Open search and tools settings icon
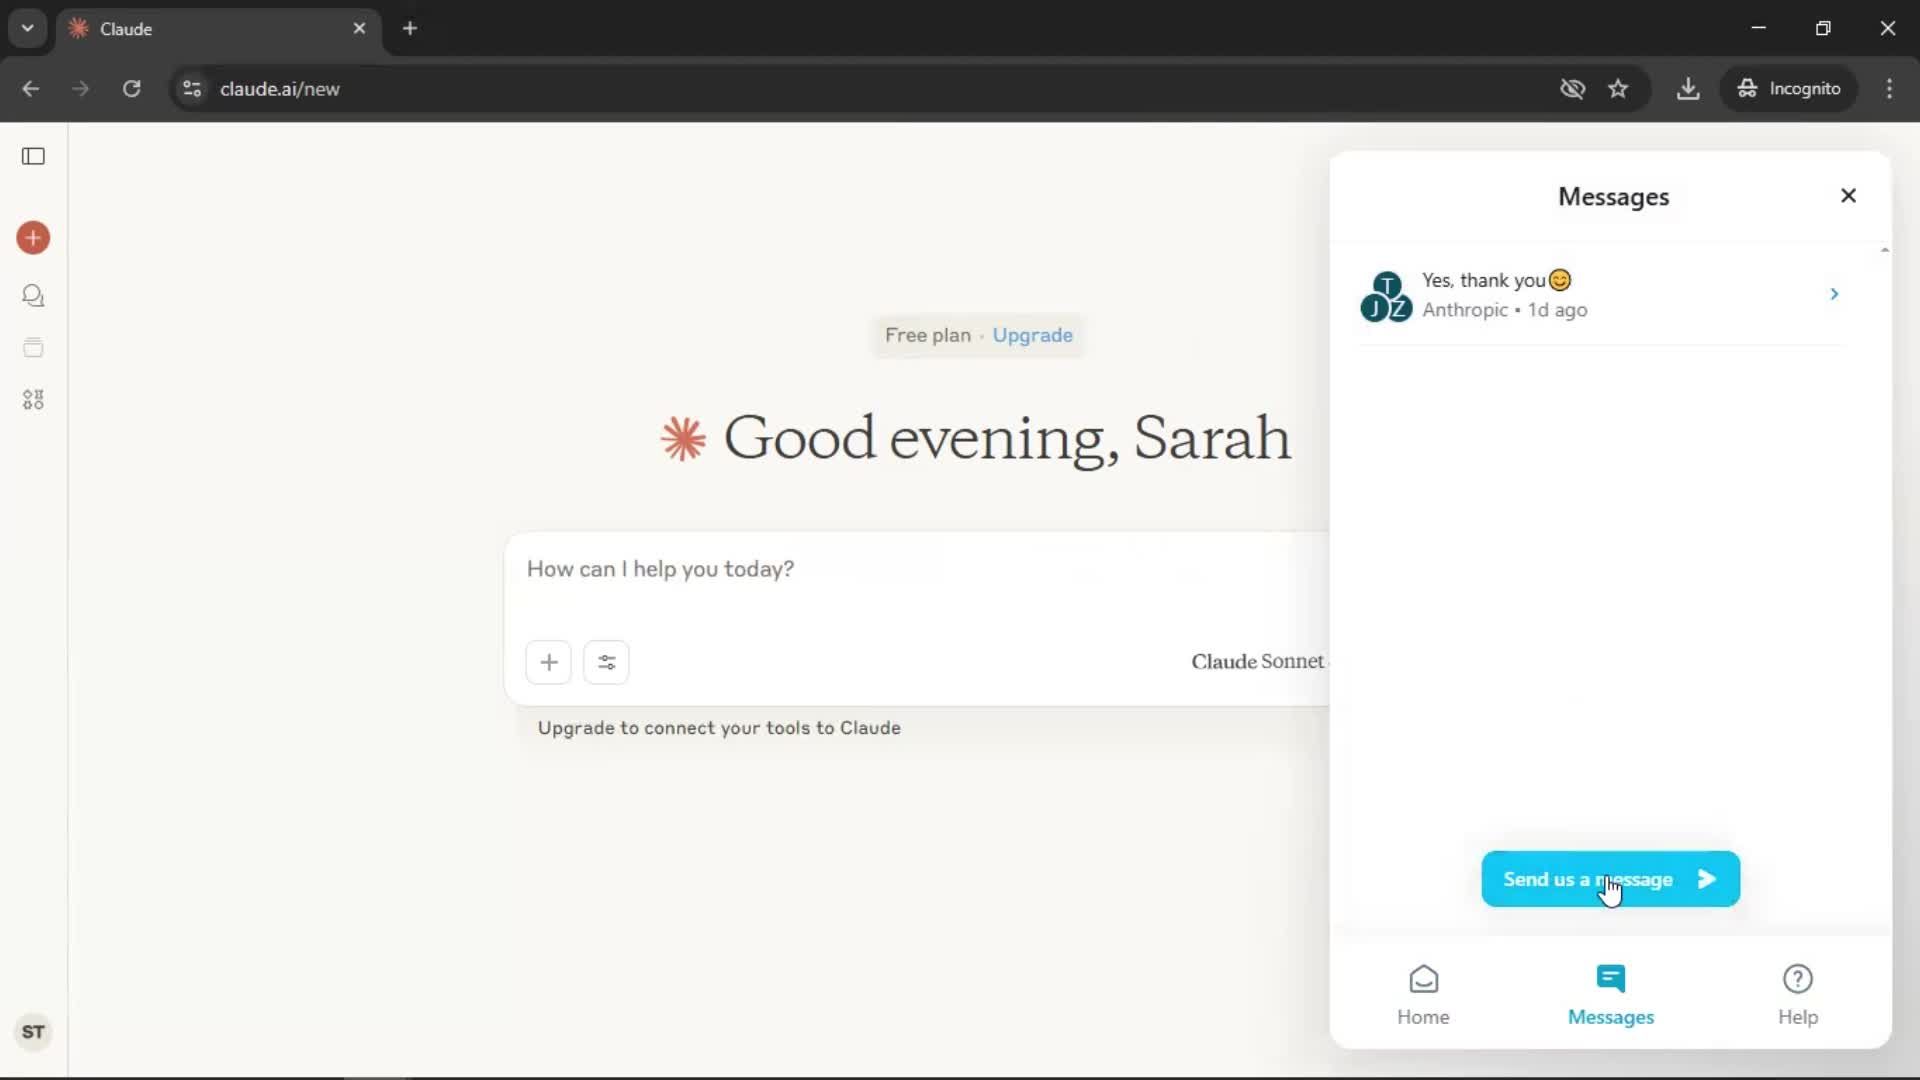 tap(606, 662)
